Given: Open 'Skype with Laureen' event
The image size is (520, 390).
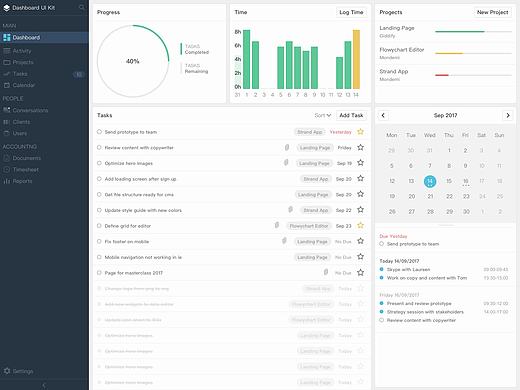Looking at the screenshot, I should click(x=408, y=269).
